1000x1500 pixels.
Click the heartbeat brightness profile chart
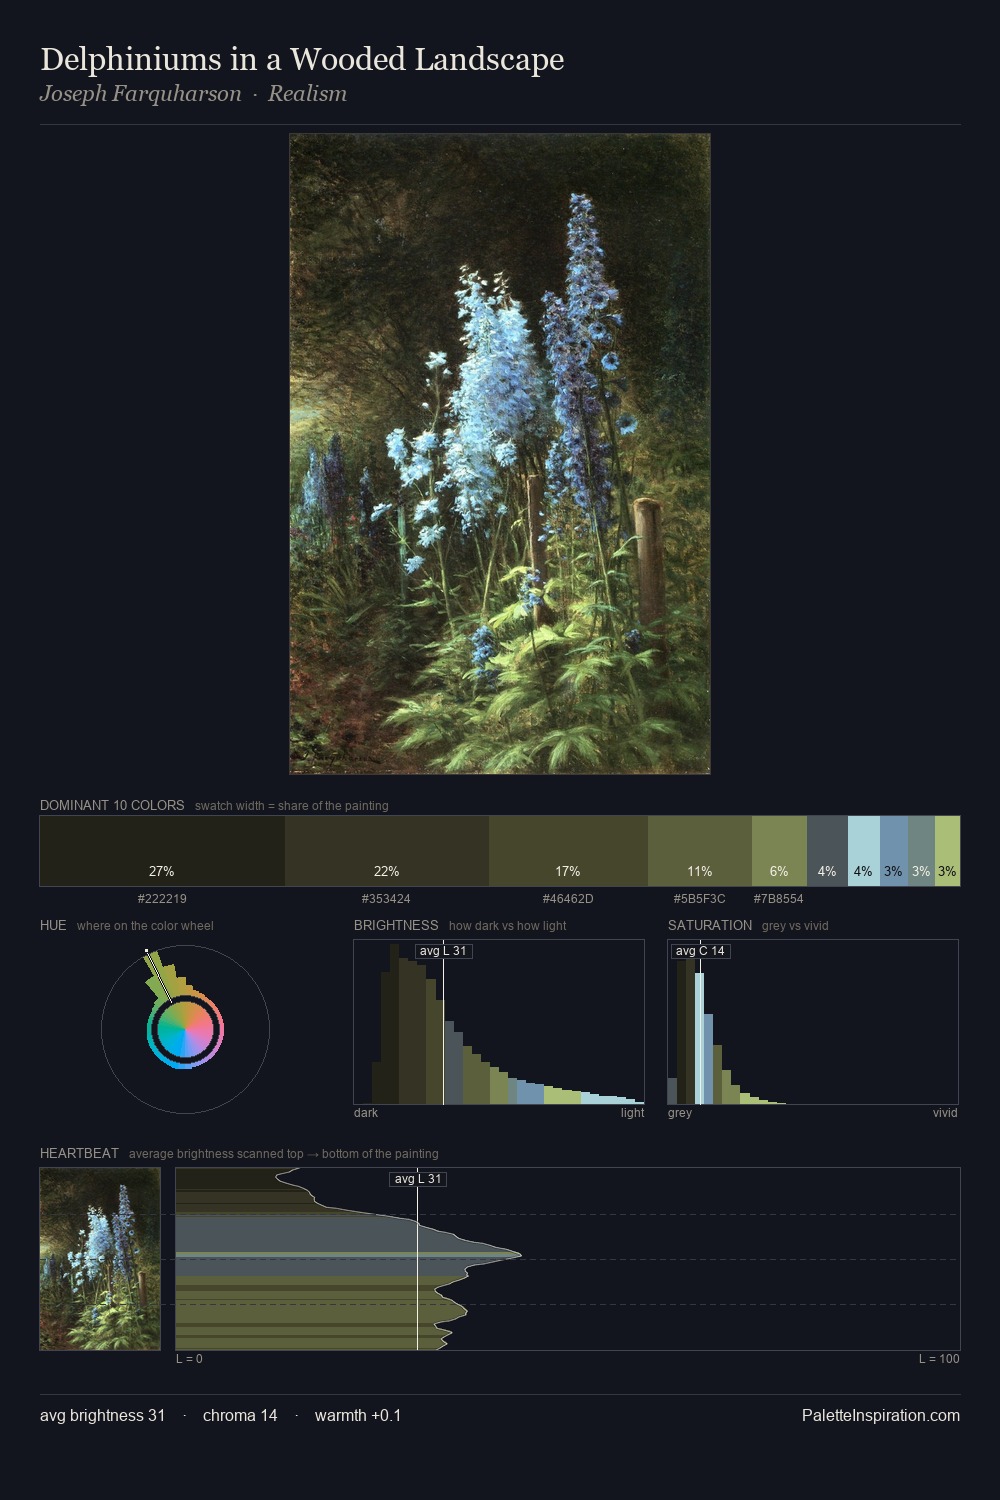568,1259
